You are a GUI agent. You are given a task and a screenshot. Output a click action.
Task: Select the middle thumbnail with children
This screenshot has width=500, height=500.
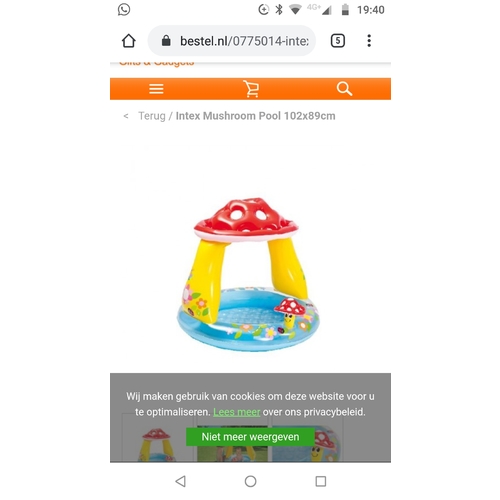click(x=232, y=443)
